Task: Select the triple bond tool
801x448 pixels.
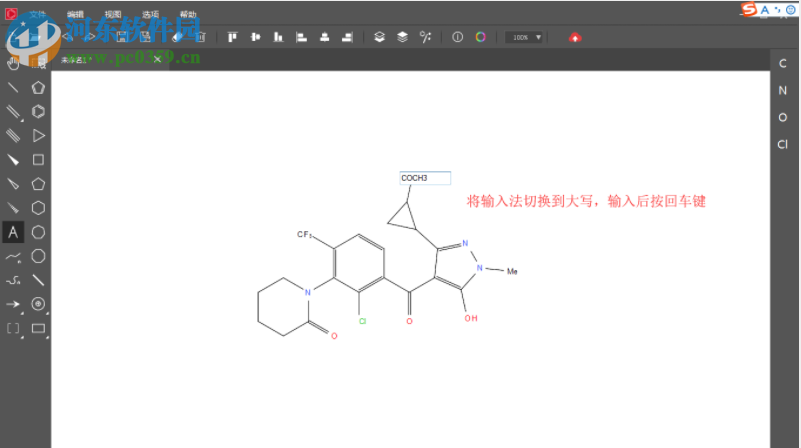Action: (13, 135)
